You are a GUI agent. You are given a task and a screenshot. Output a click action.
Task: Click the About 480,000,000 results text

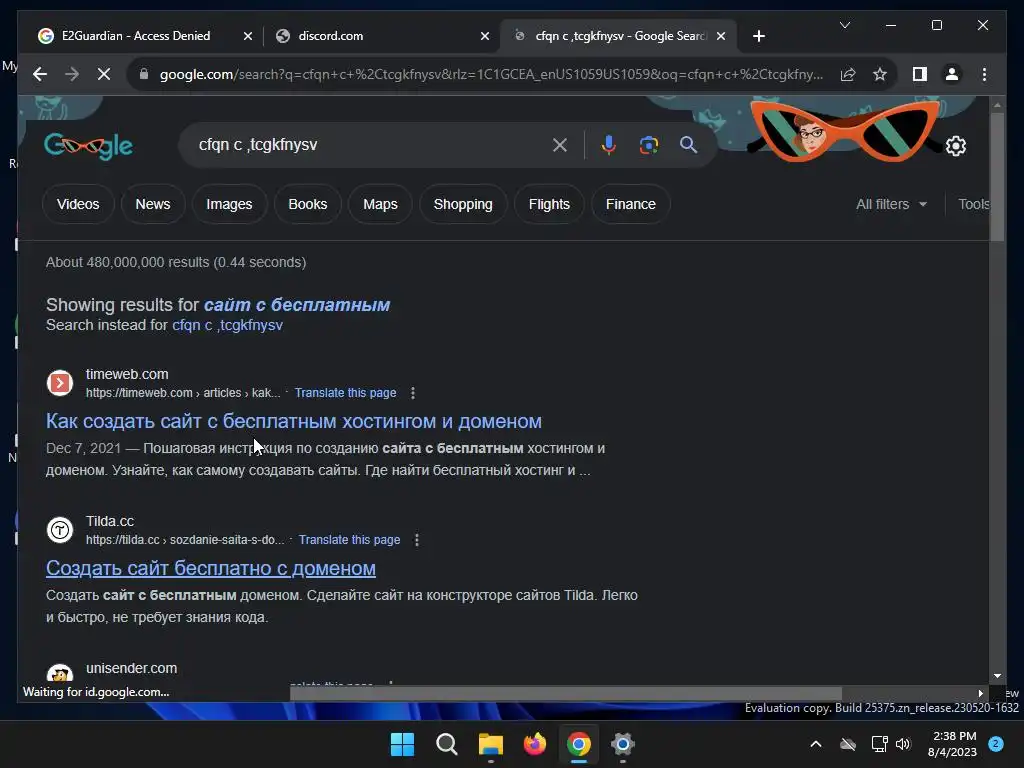176,263
